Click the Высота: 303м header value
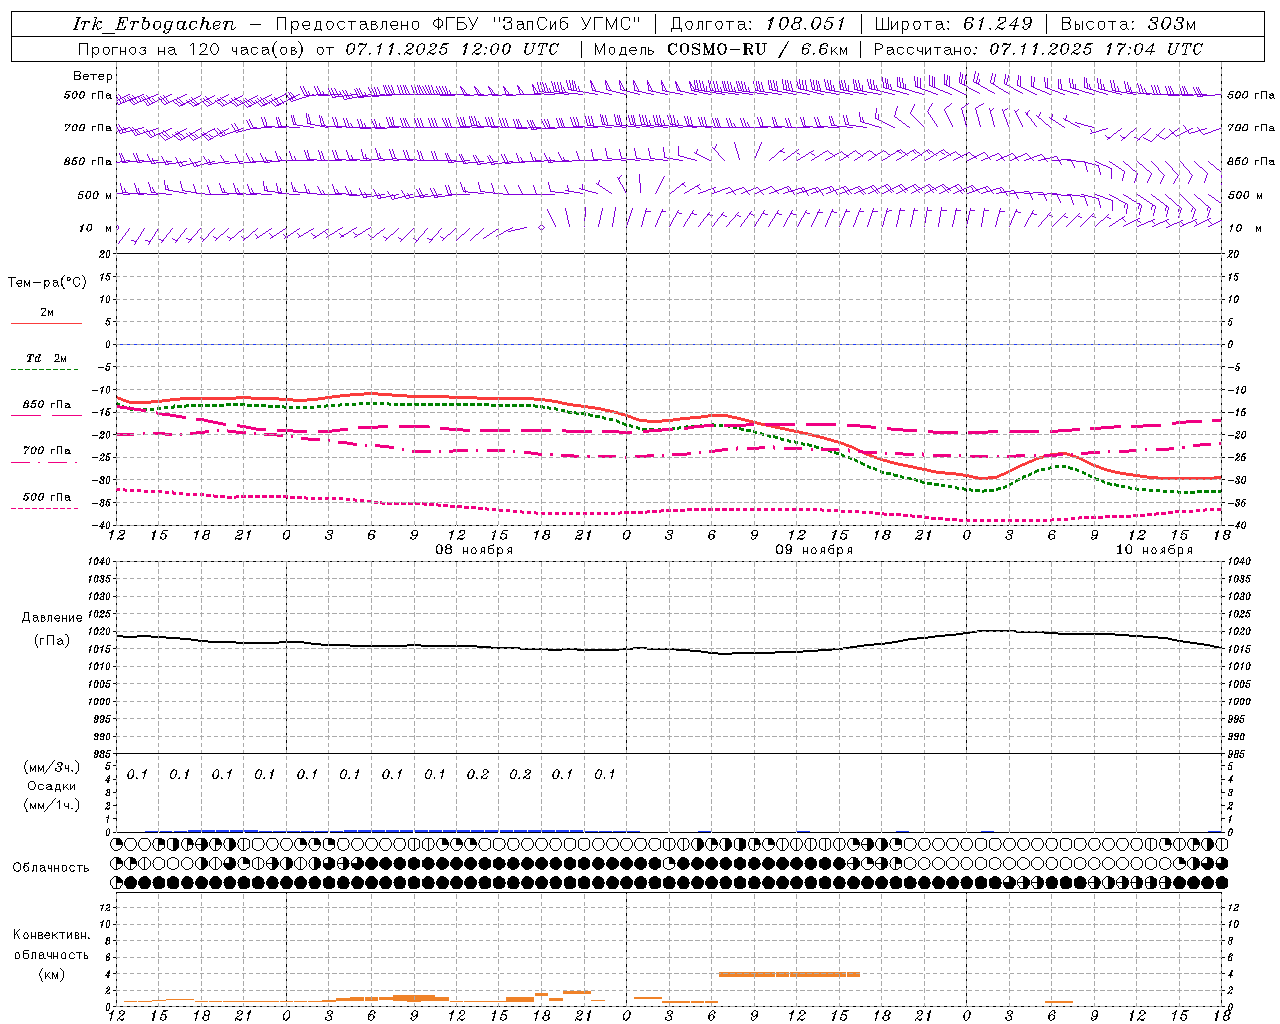 tap(1128, 24)
